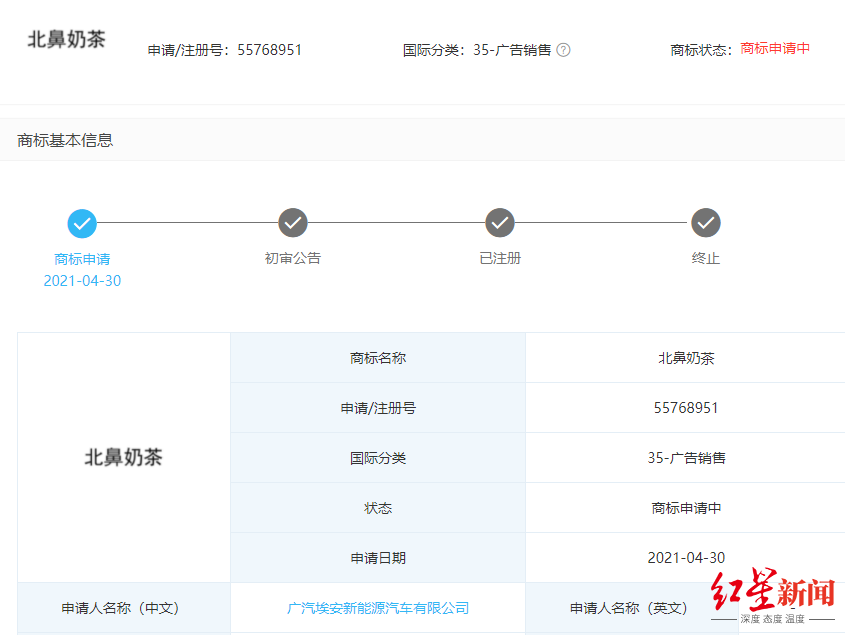The image size is (845, 635).
Task: Select the 初审公告 step checkmark circle
Action: tap(293, 223)
